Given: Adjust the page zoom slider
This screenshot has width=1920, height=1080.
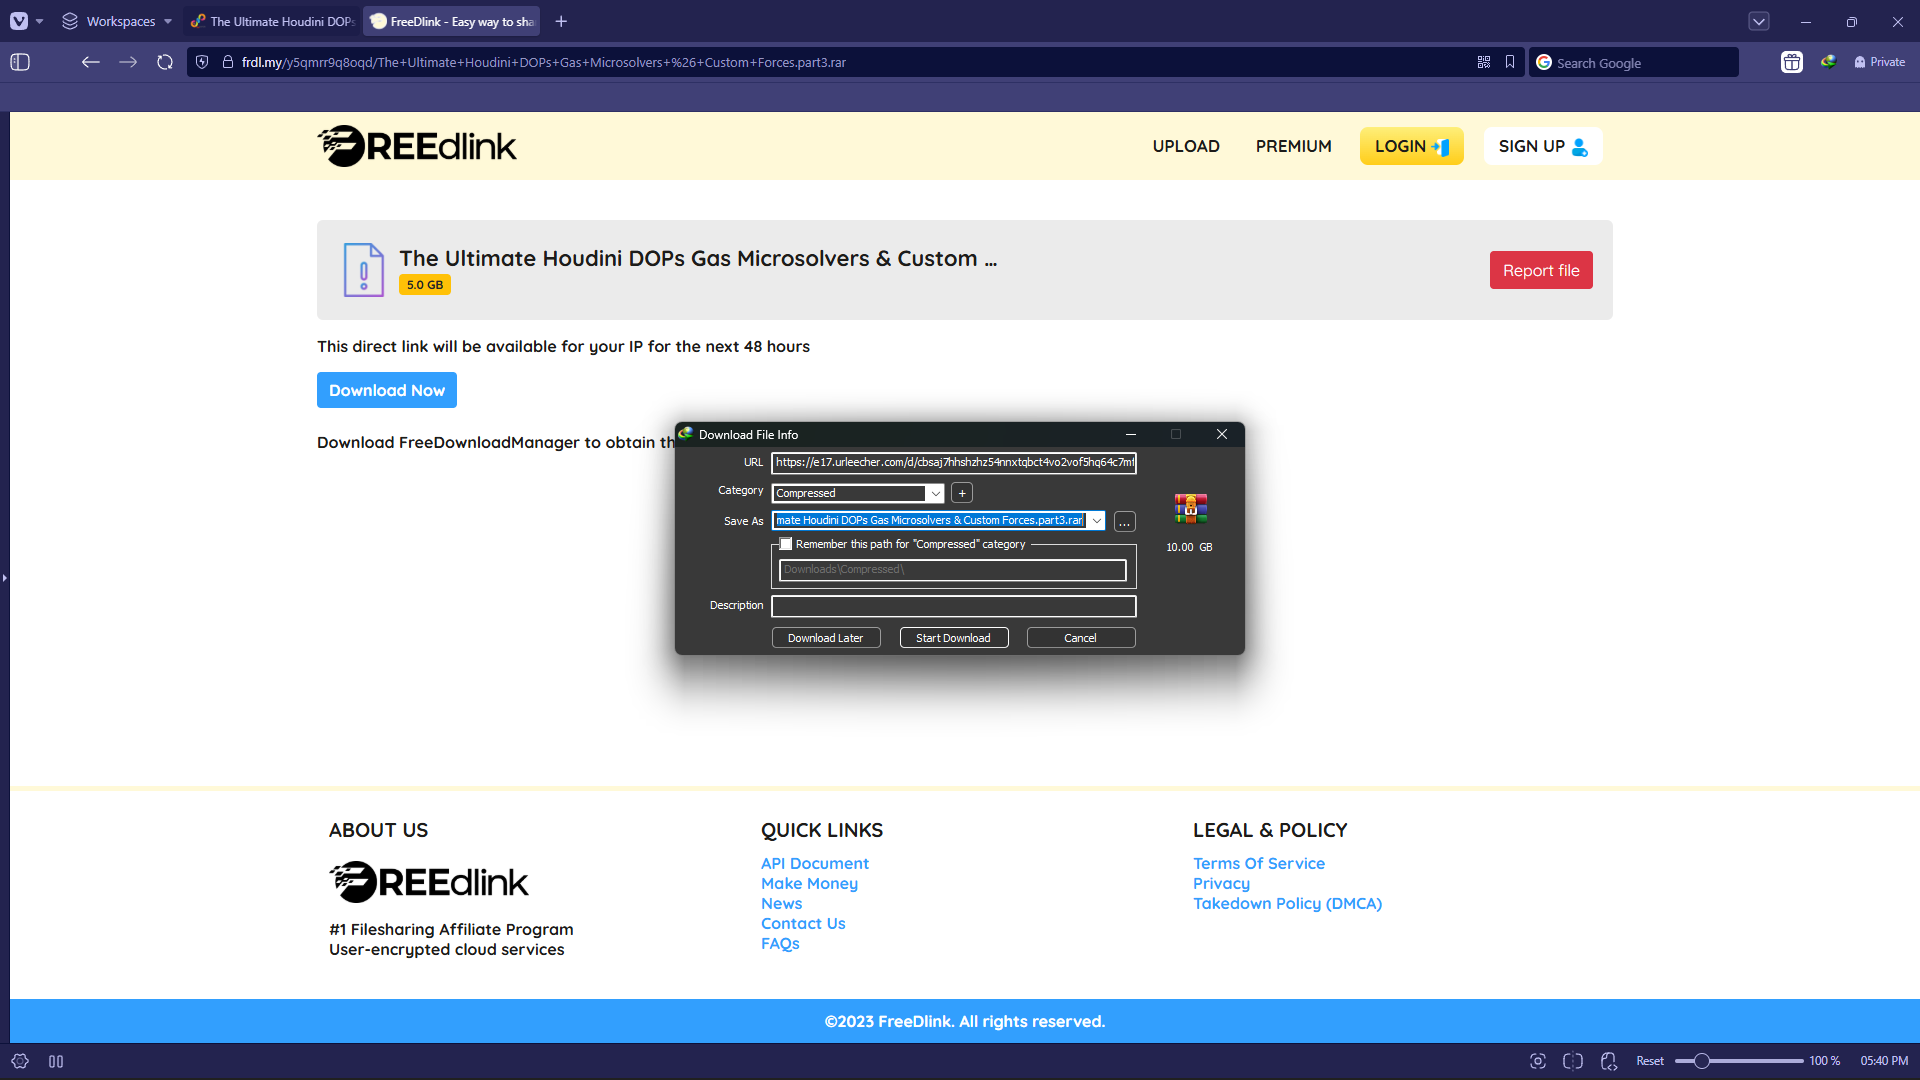Looking at the screenshot, I should click(1739, 1061).
